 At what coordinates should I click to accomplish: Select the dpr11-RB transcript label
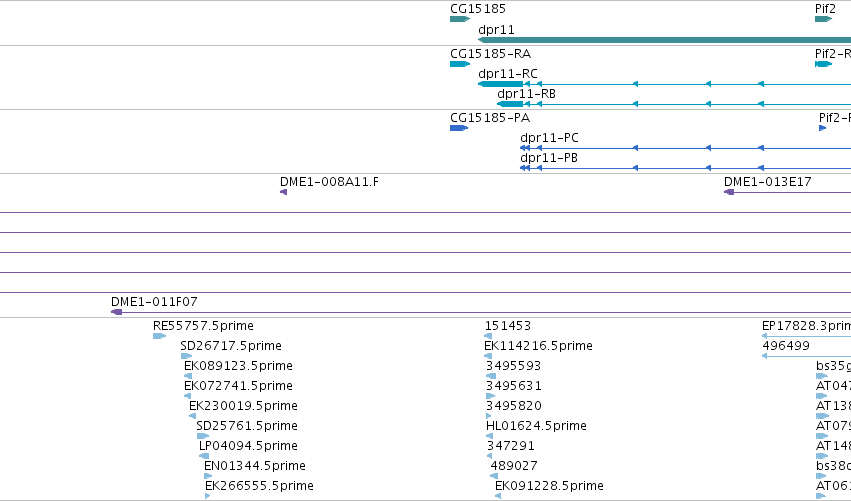click(x=526, y=94)
